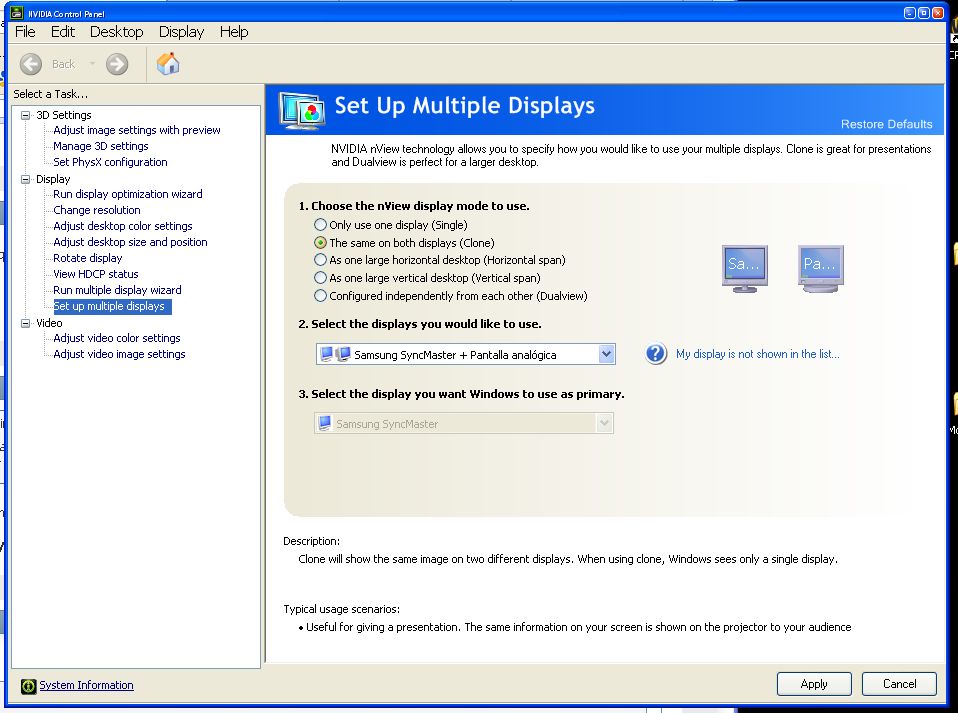
Task: Choose Vertical span desktop mode
Action: pos(320,277)
